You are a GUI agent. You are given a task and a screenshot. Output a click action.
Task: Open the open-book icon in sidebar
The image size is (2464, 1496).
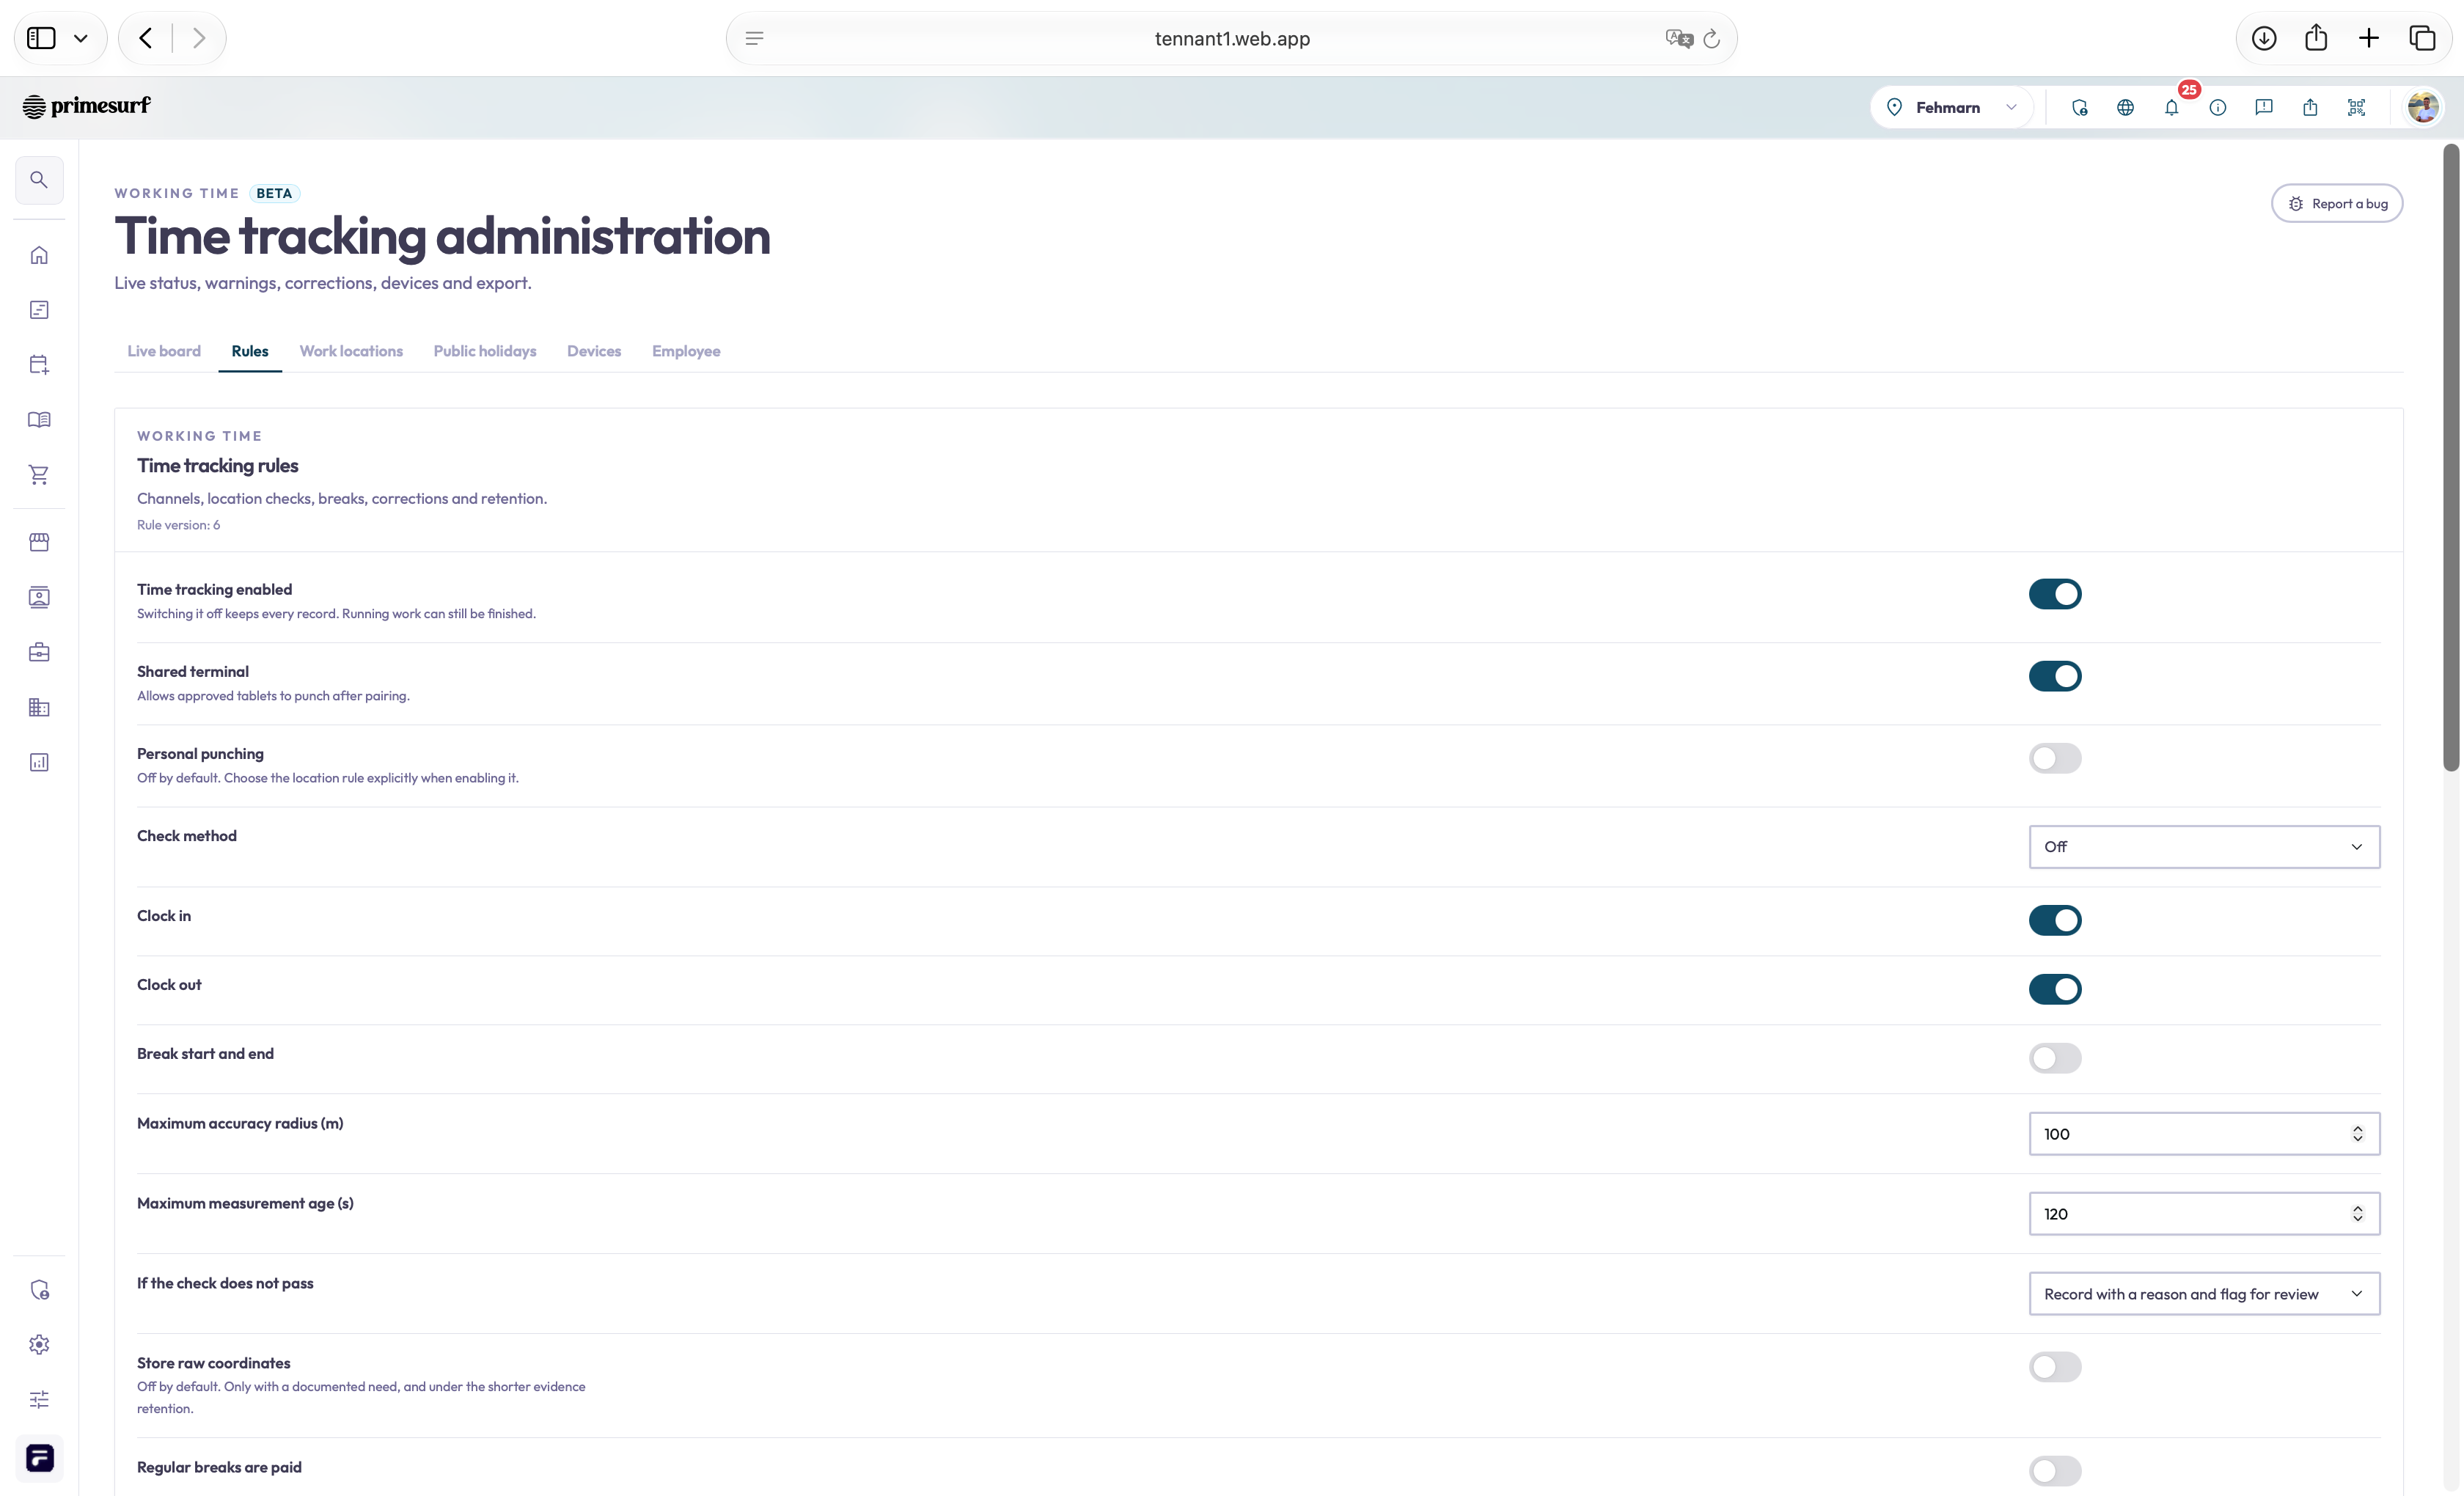click(39, 420)
